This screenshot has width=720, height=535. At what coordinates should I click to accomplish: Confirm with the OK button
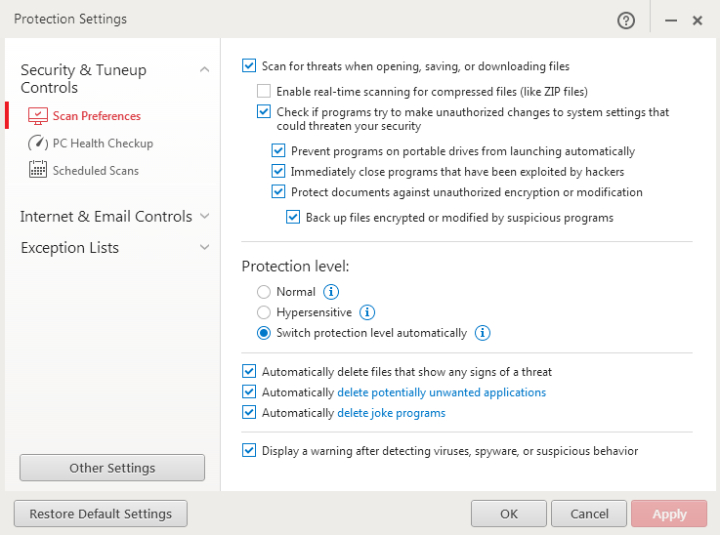coord(509,513)
